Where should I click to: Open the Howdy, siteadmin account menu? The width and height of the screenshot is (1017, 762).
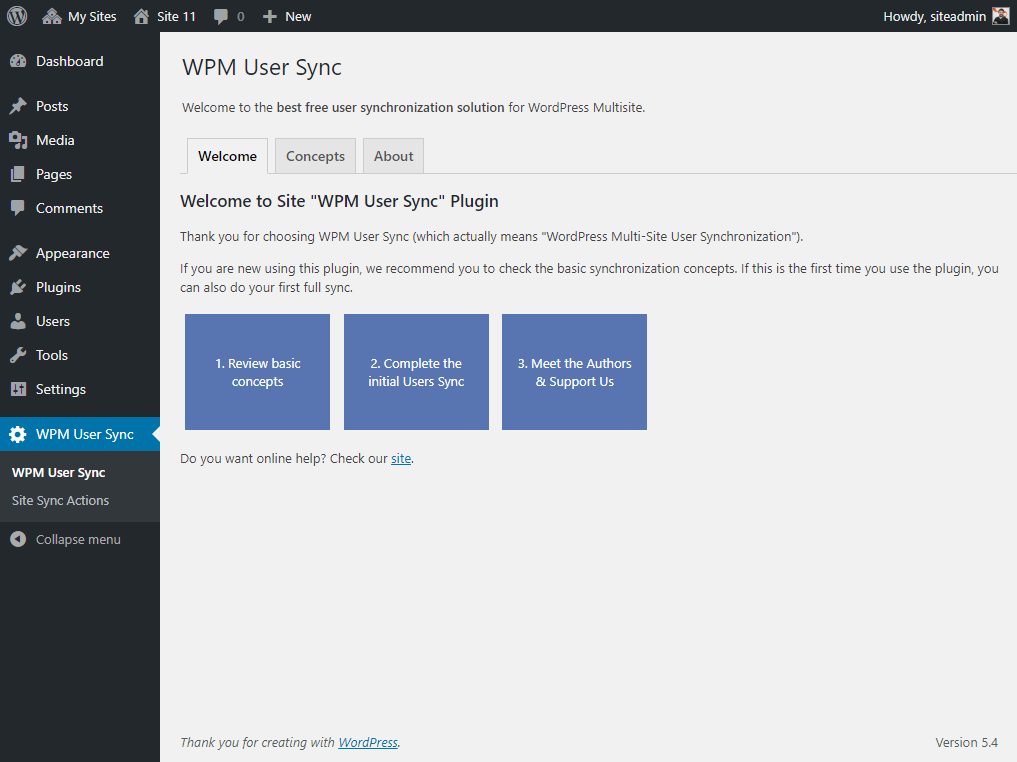coord(946,16)
